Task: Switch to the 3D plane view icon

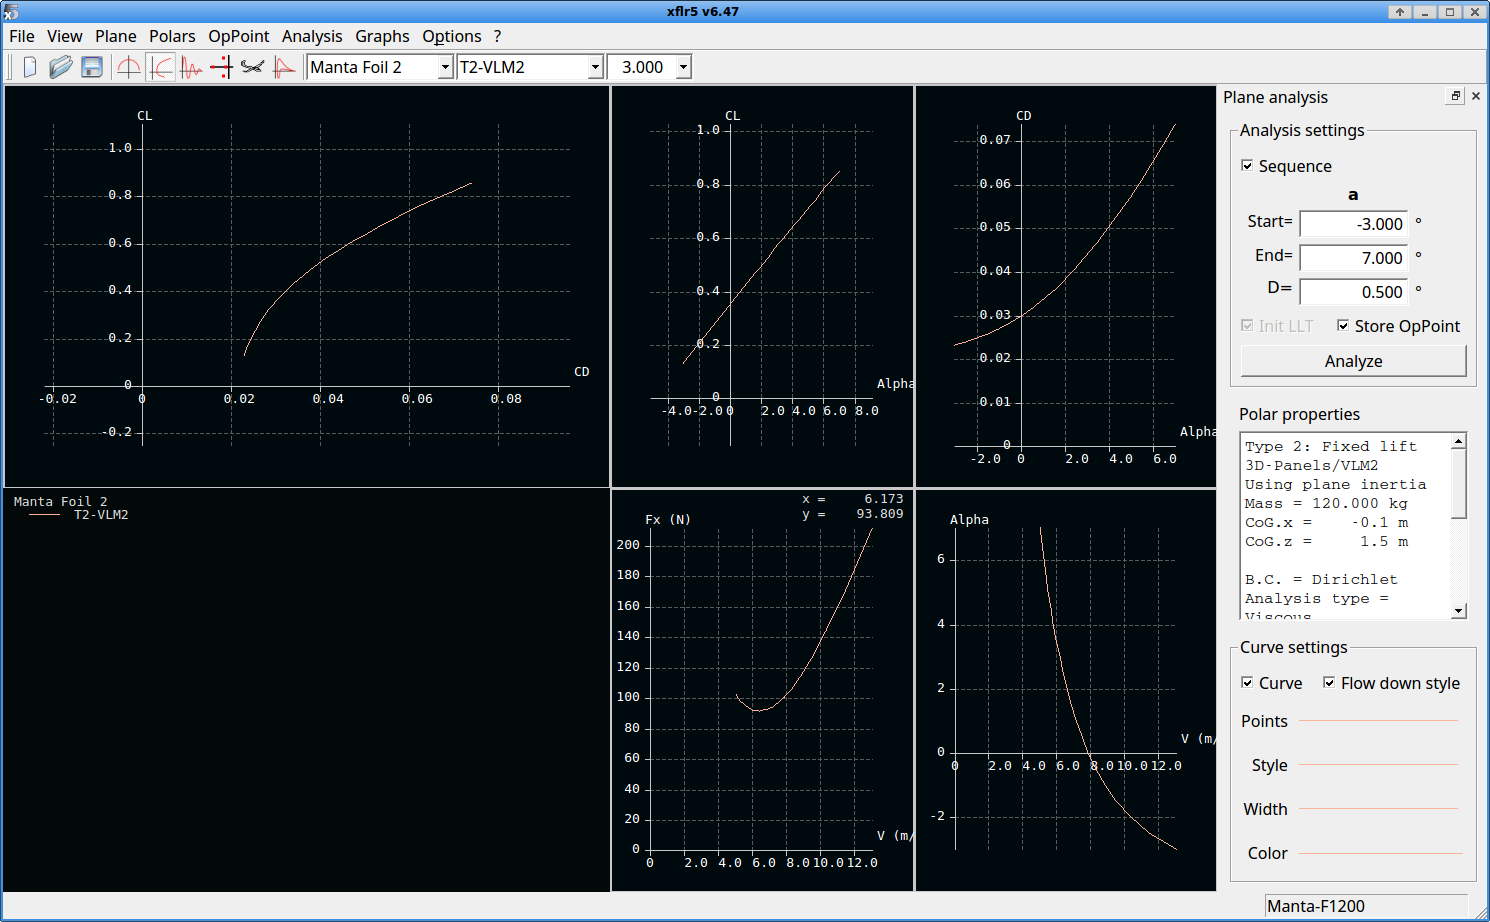Action: pos(253,67)
